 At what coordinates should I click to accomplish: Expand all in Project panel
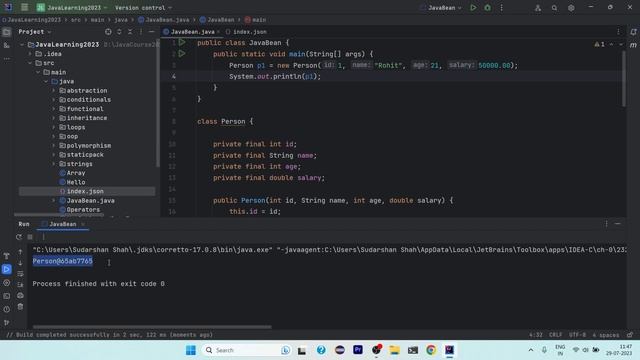click(119, 31)
